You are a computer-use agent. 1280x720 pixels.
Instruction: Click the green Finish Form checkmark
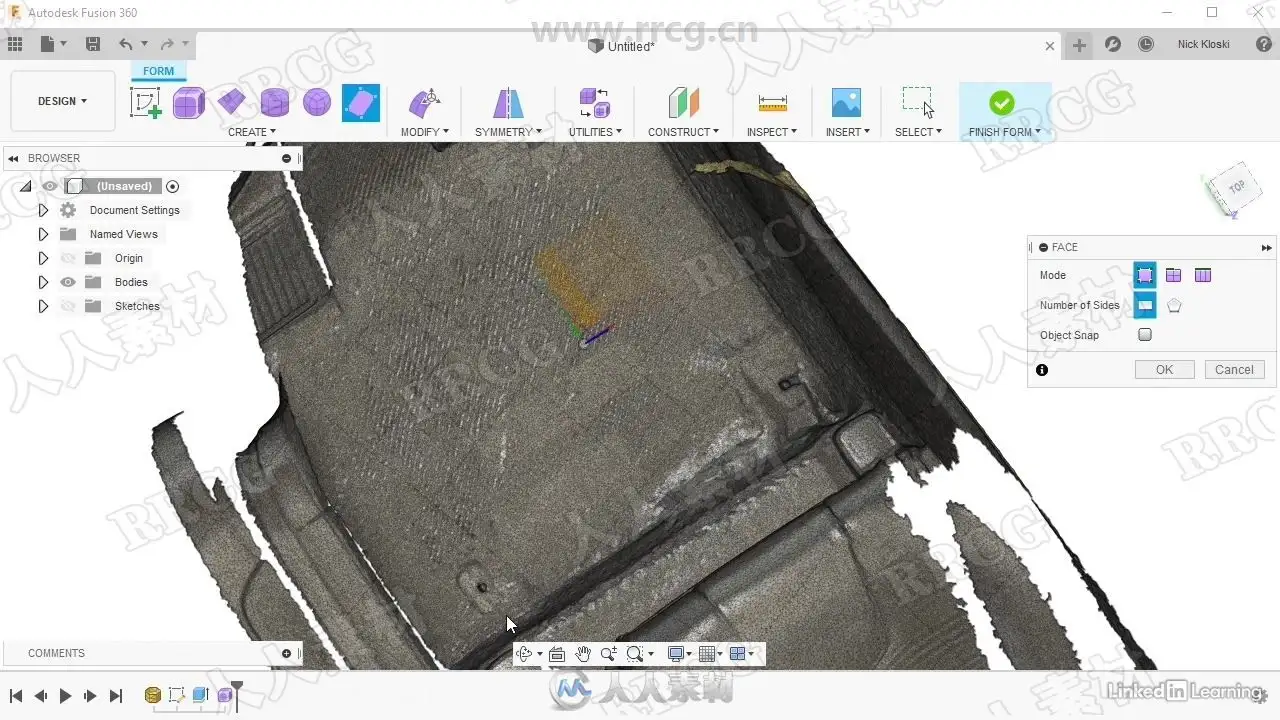pyautogui.click(x=1001, y=103)
